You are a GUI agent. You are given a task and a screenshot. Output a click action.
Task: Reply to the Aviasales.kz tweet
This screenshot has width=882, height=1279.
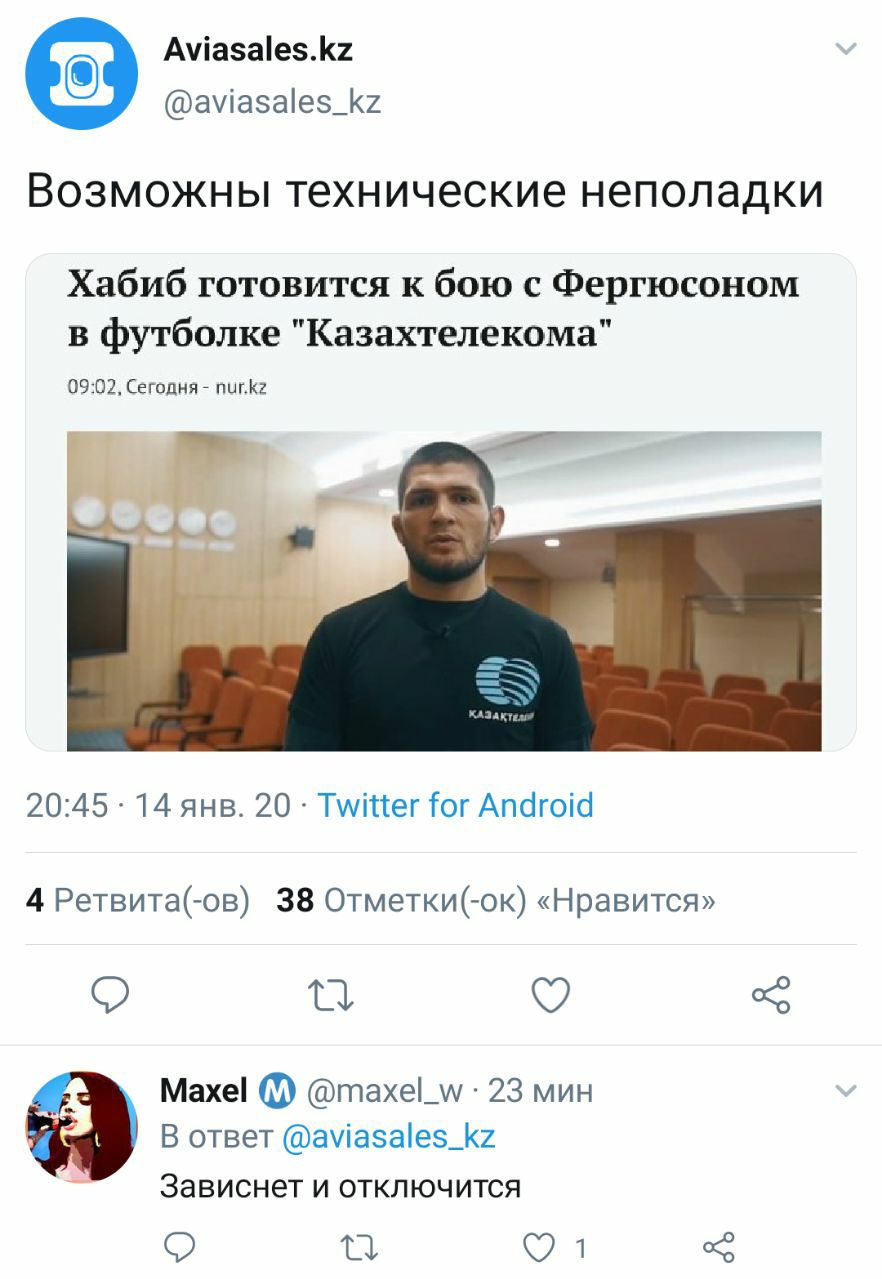pos(111,995)
